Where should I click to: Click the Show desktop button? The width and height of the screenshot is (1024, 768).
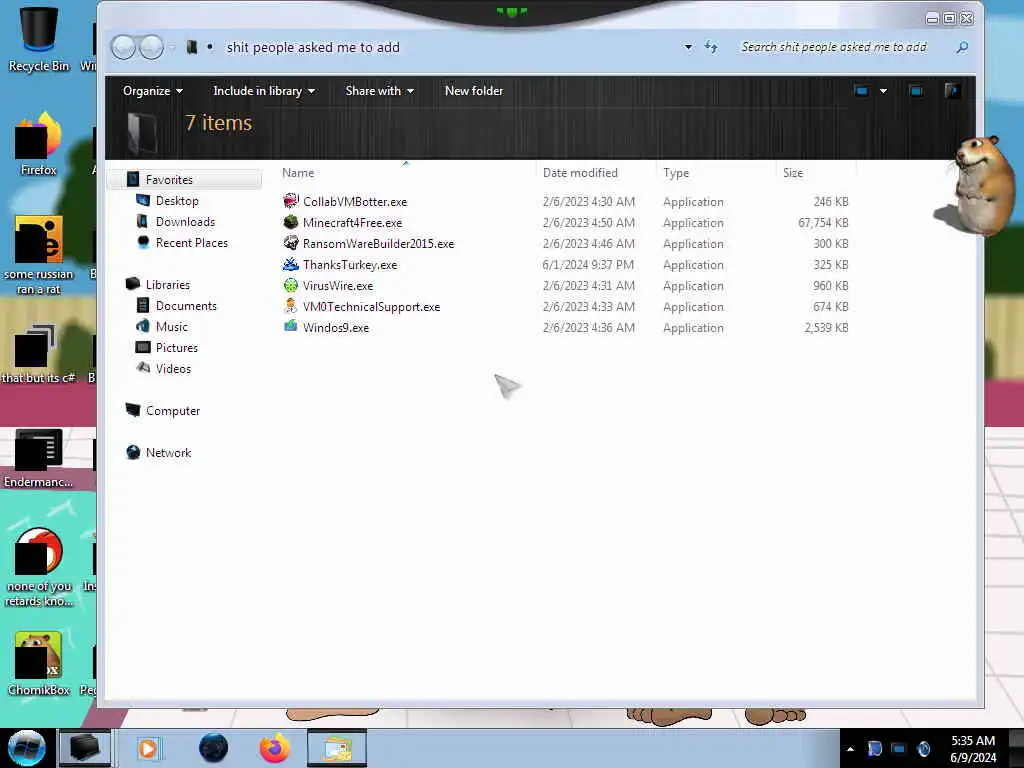click(1016, 748)
